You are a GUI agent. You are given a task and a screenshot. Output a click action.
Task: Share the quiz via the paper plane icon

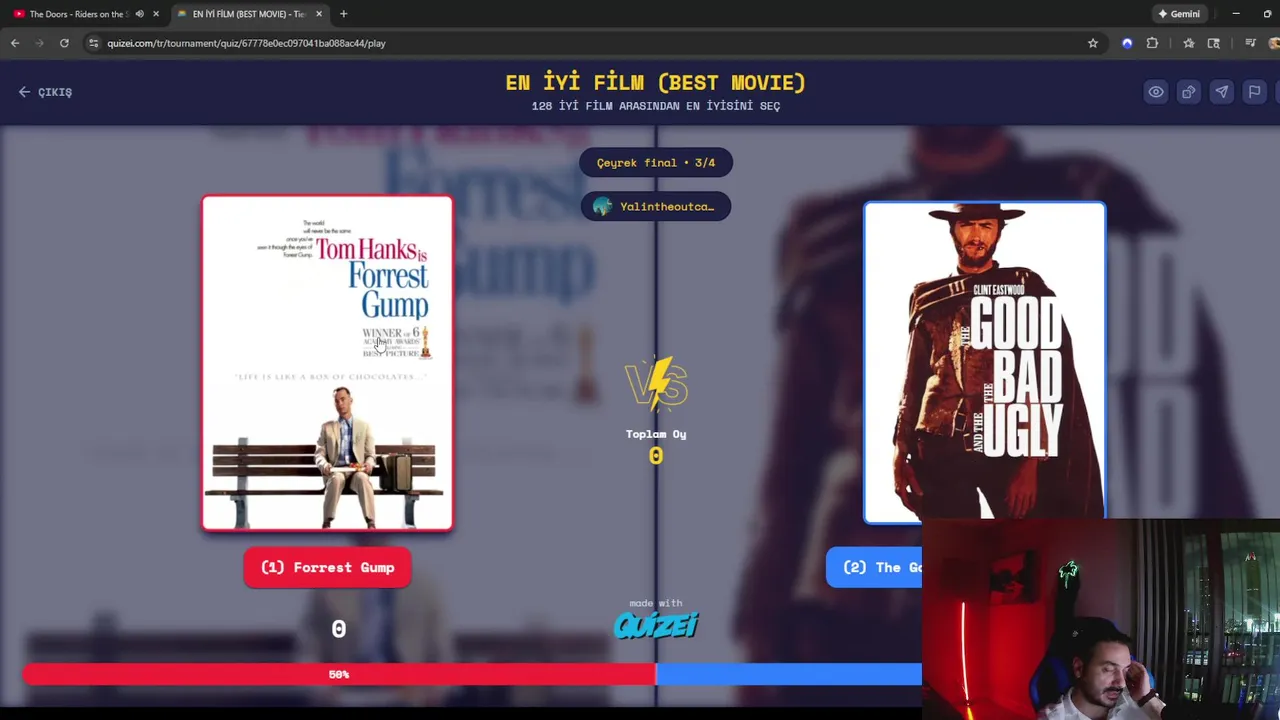1222,92
